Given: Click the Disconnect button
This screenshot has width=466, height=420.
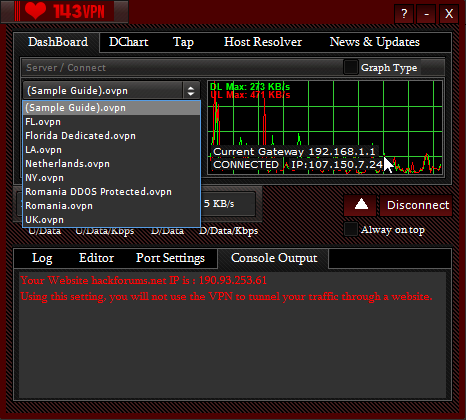Looking at the screenshot, I should (x=416, y=205).
